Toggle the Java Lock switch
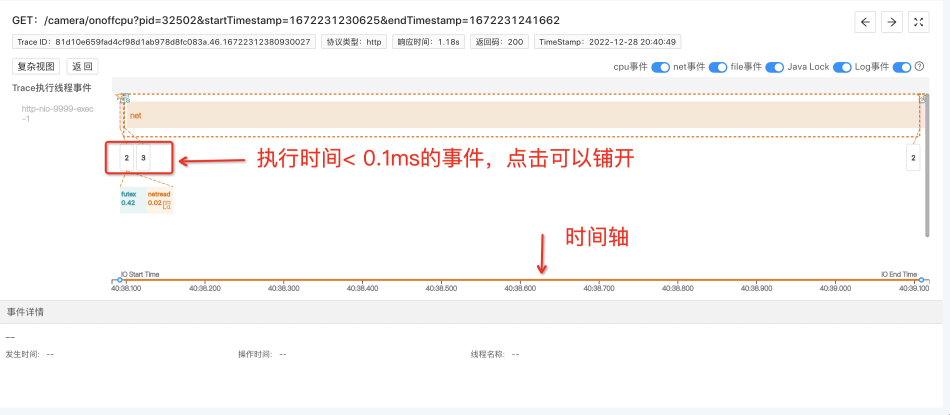Screen dimensions: 950x415 pyautogui.click(x=841, y=67)
